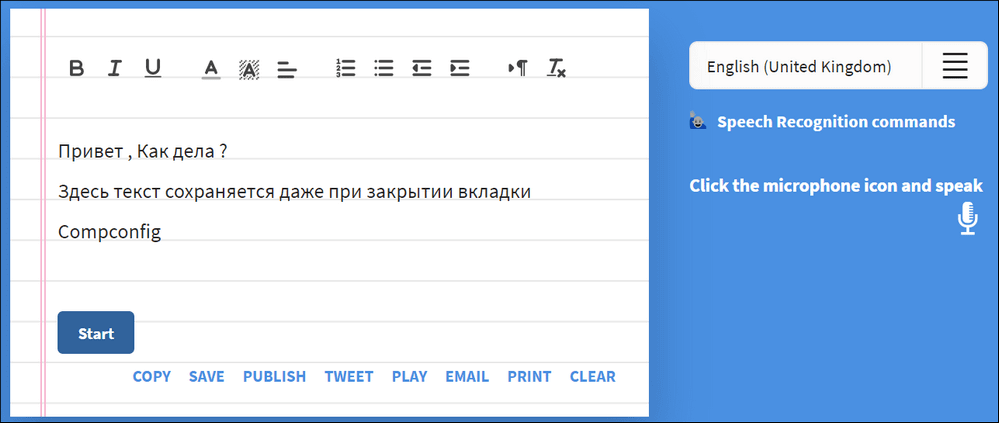
Task: Click the Speech Recognition commands emoji icon
Action: pos(698,120)
